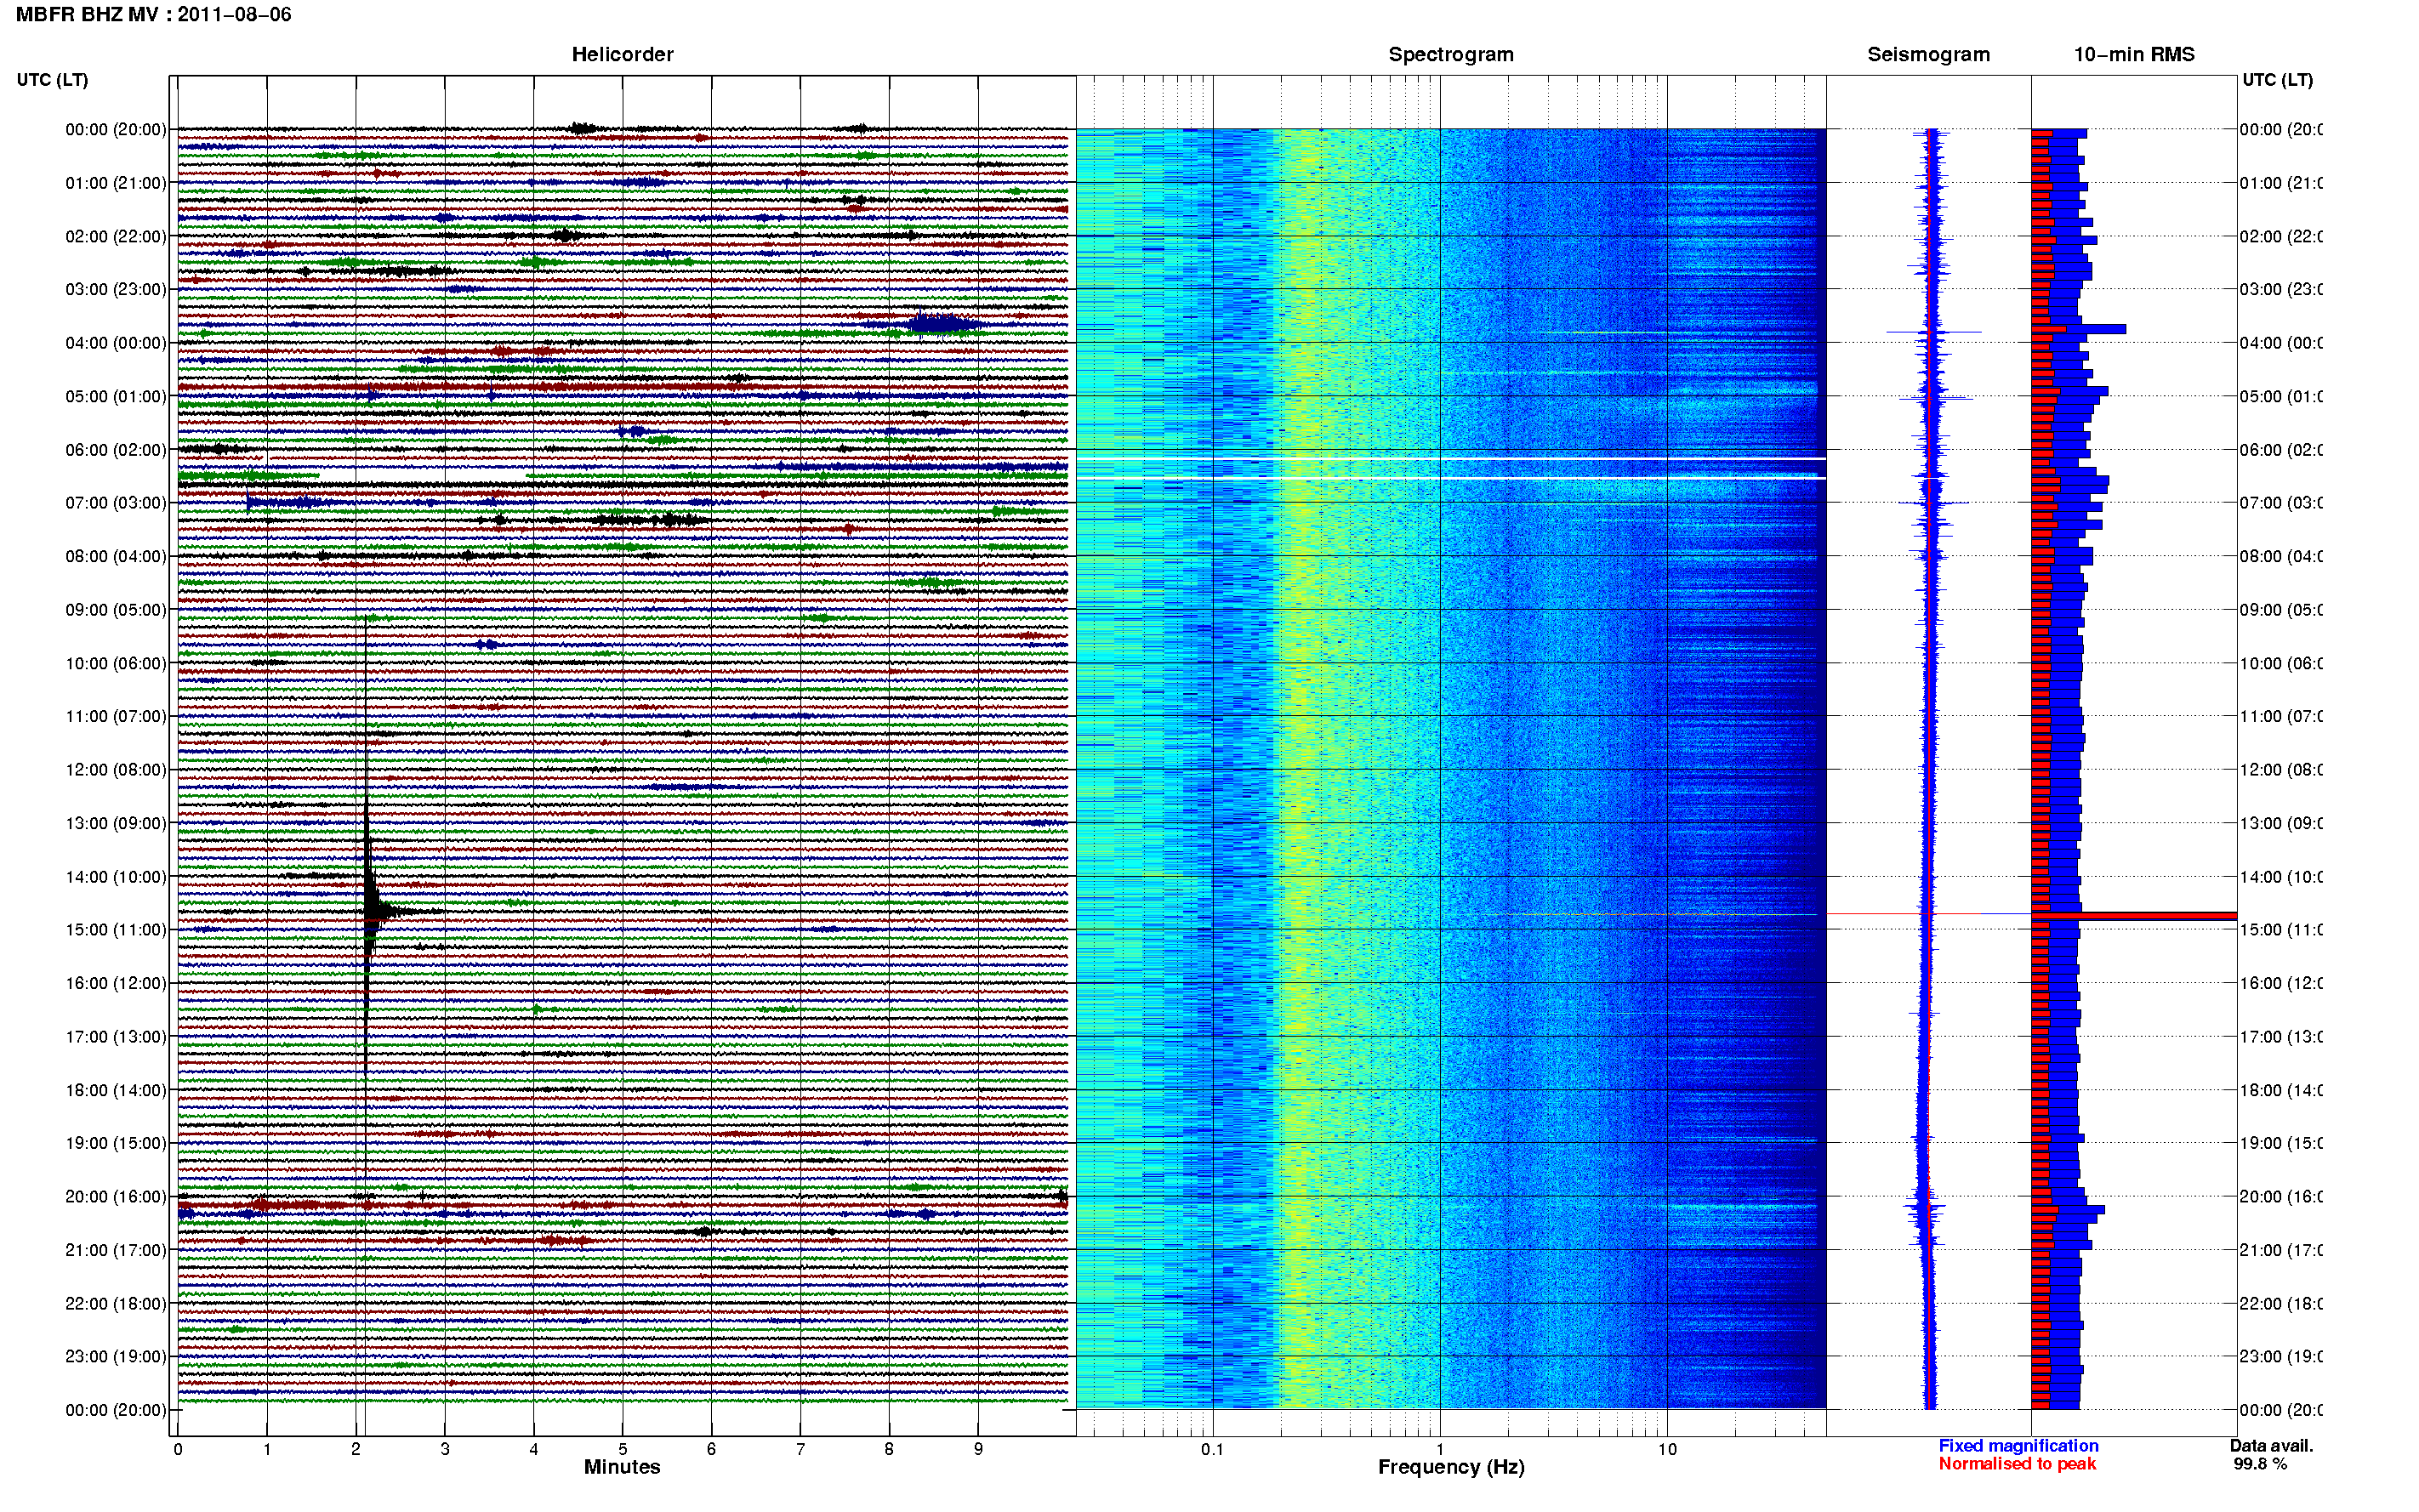Click the '4' tick on the Minutes axis
The height and width of the screenshot is (1512, 2419).
tap(534, 1449)
